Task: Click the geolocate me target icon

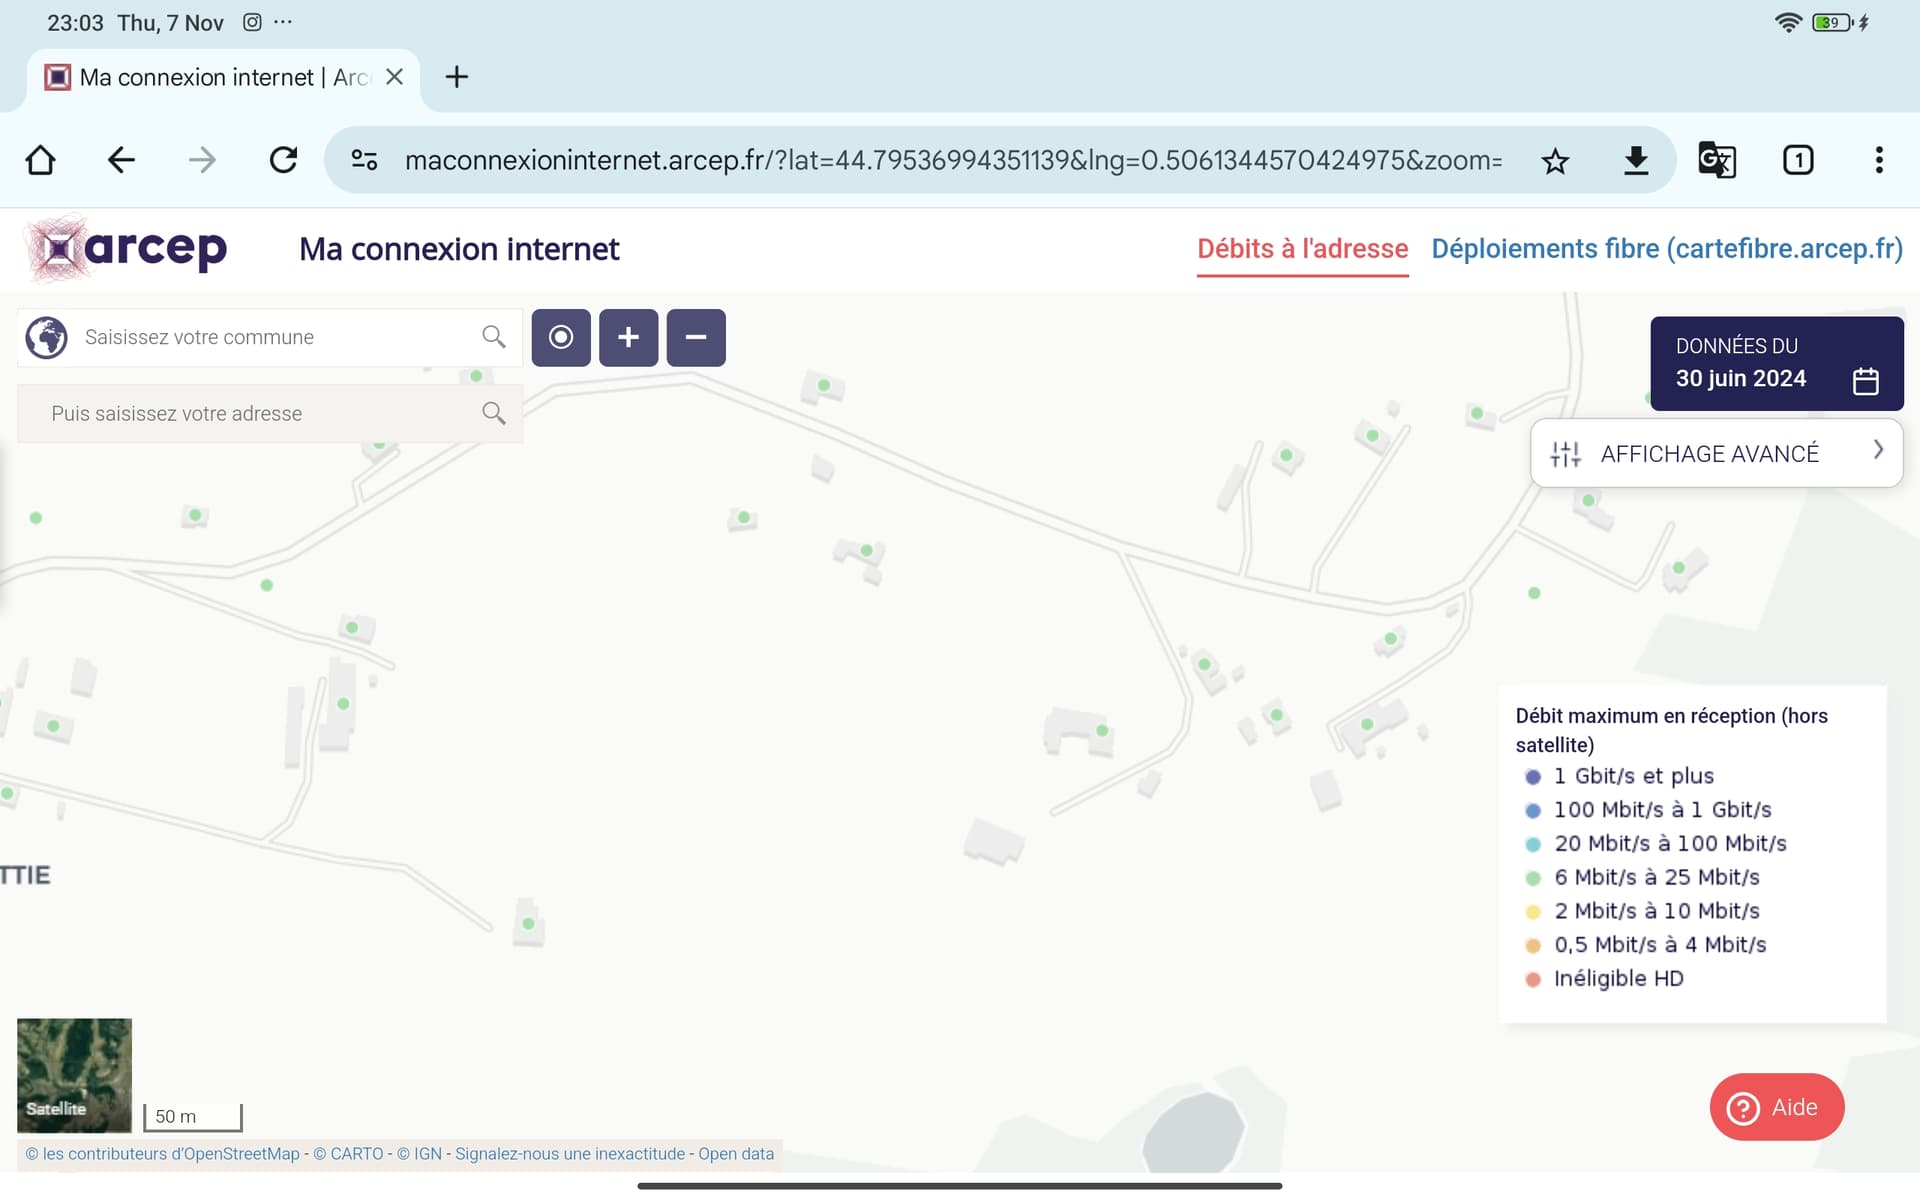Action: [x=561, y=338]
